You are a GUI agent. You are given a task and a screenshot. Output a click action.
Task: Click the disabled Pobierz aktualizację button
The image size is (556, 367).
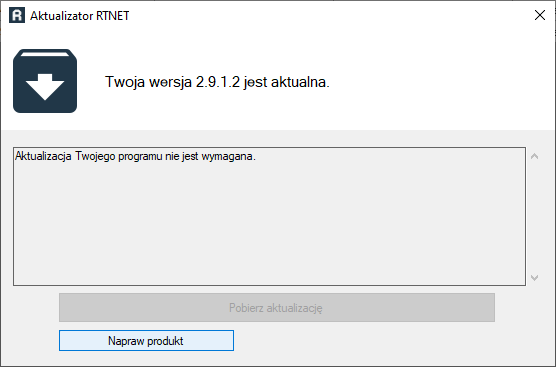(277, 307)
